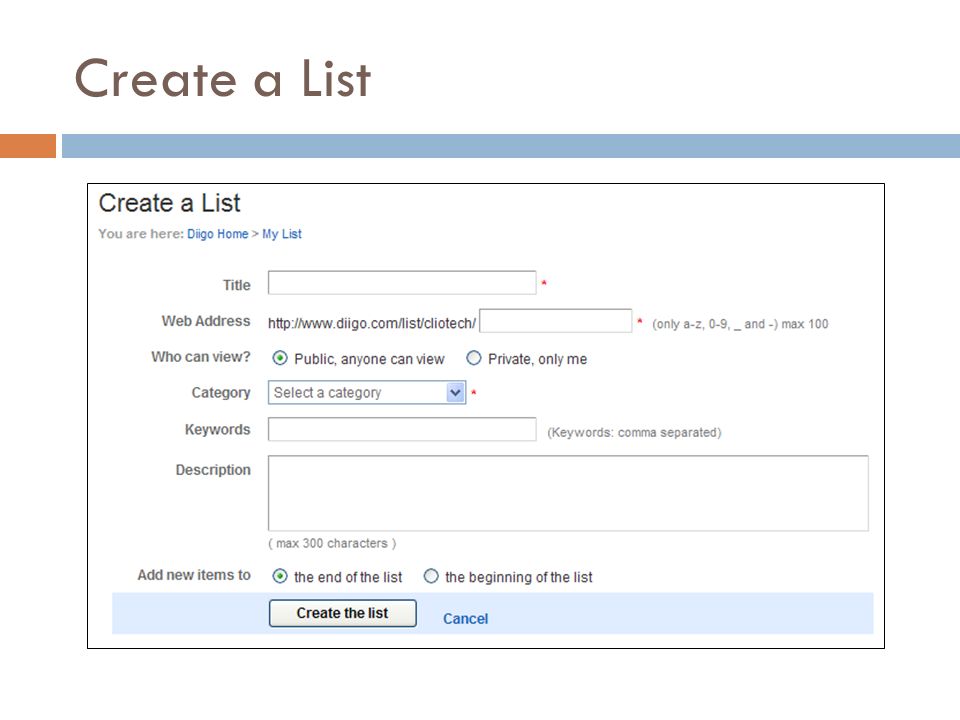Click the hint text '(Keywords: comma separated)'
960x720 pixels.
(634, 432)
